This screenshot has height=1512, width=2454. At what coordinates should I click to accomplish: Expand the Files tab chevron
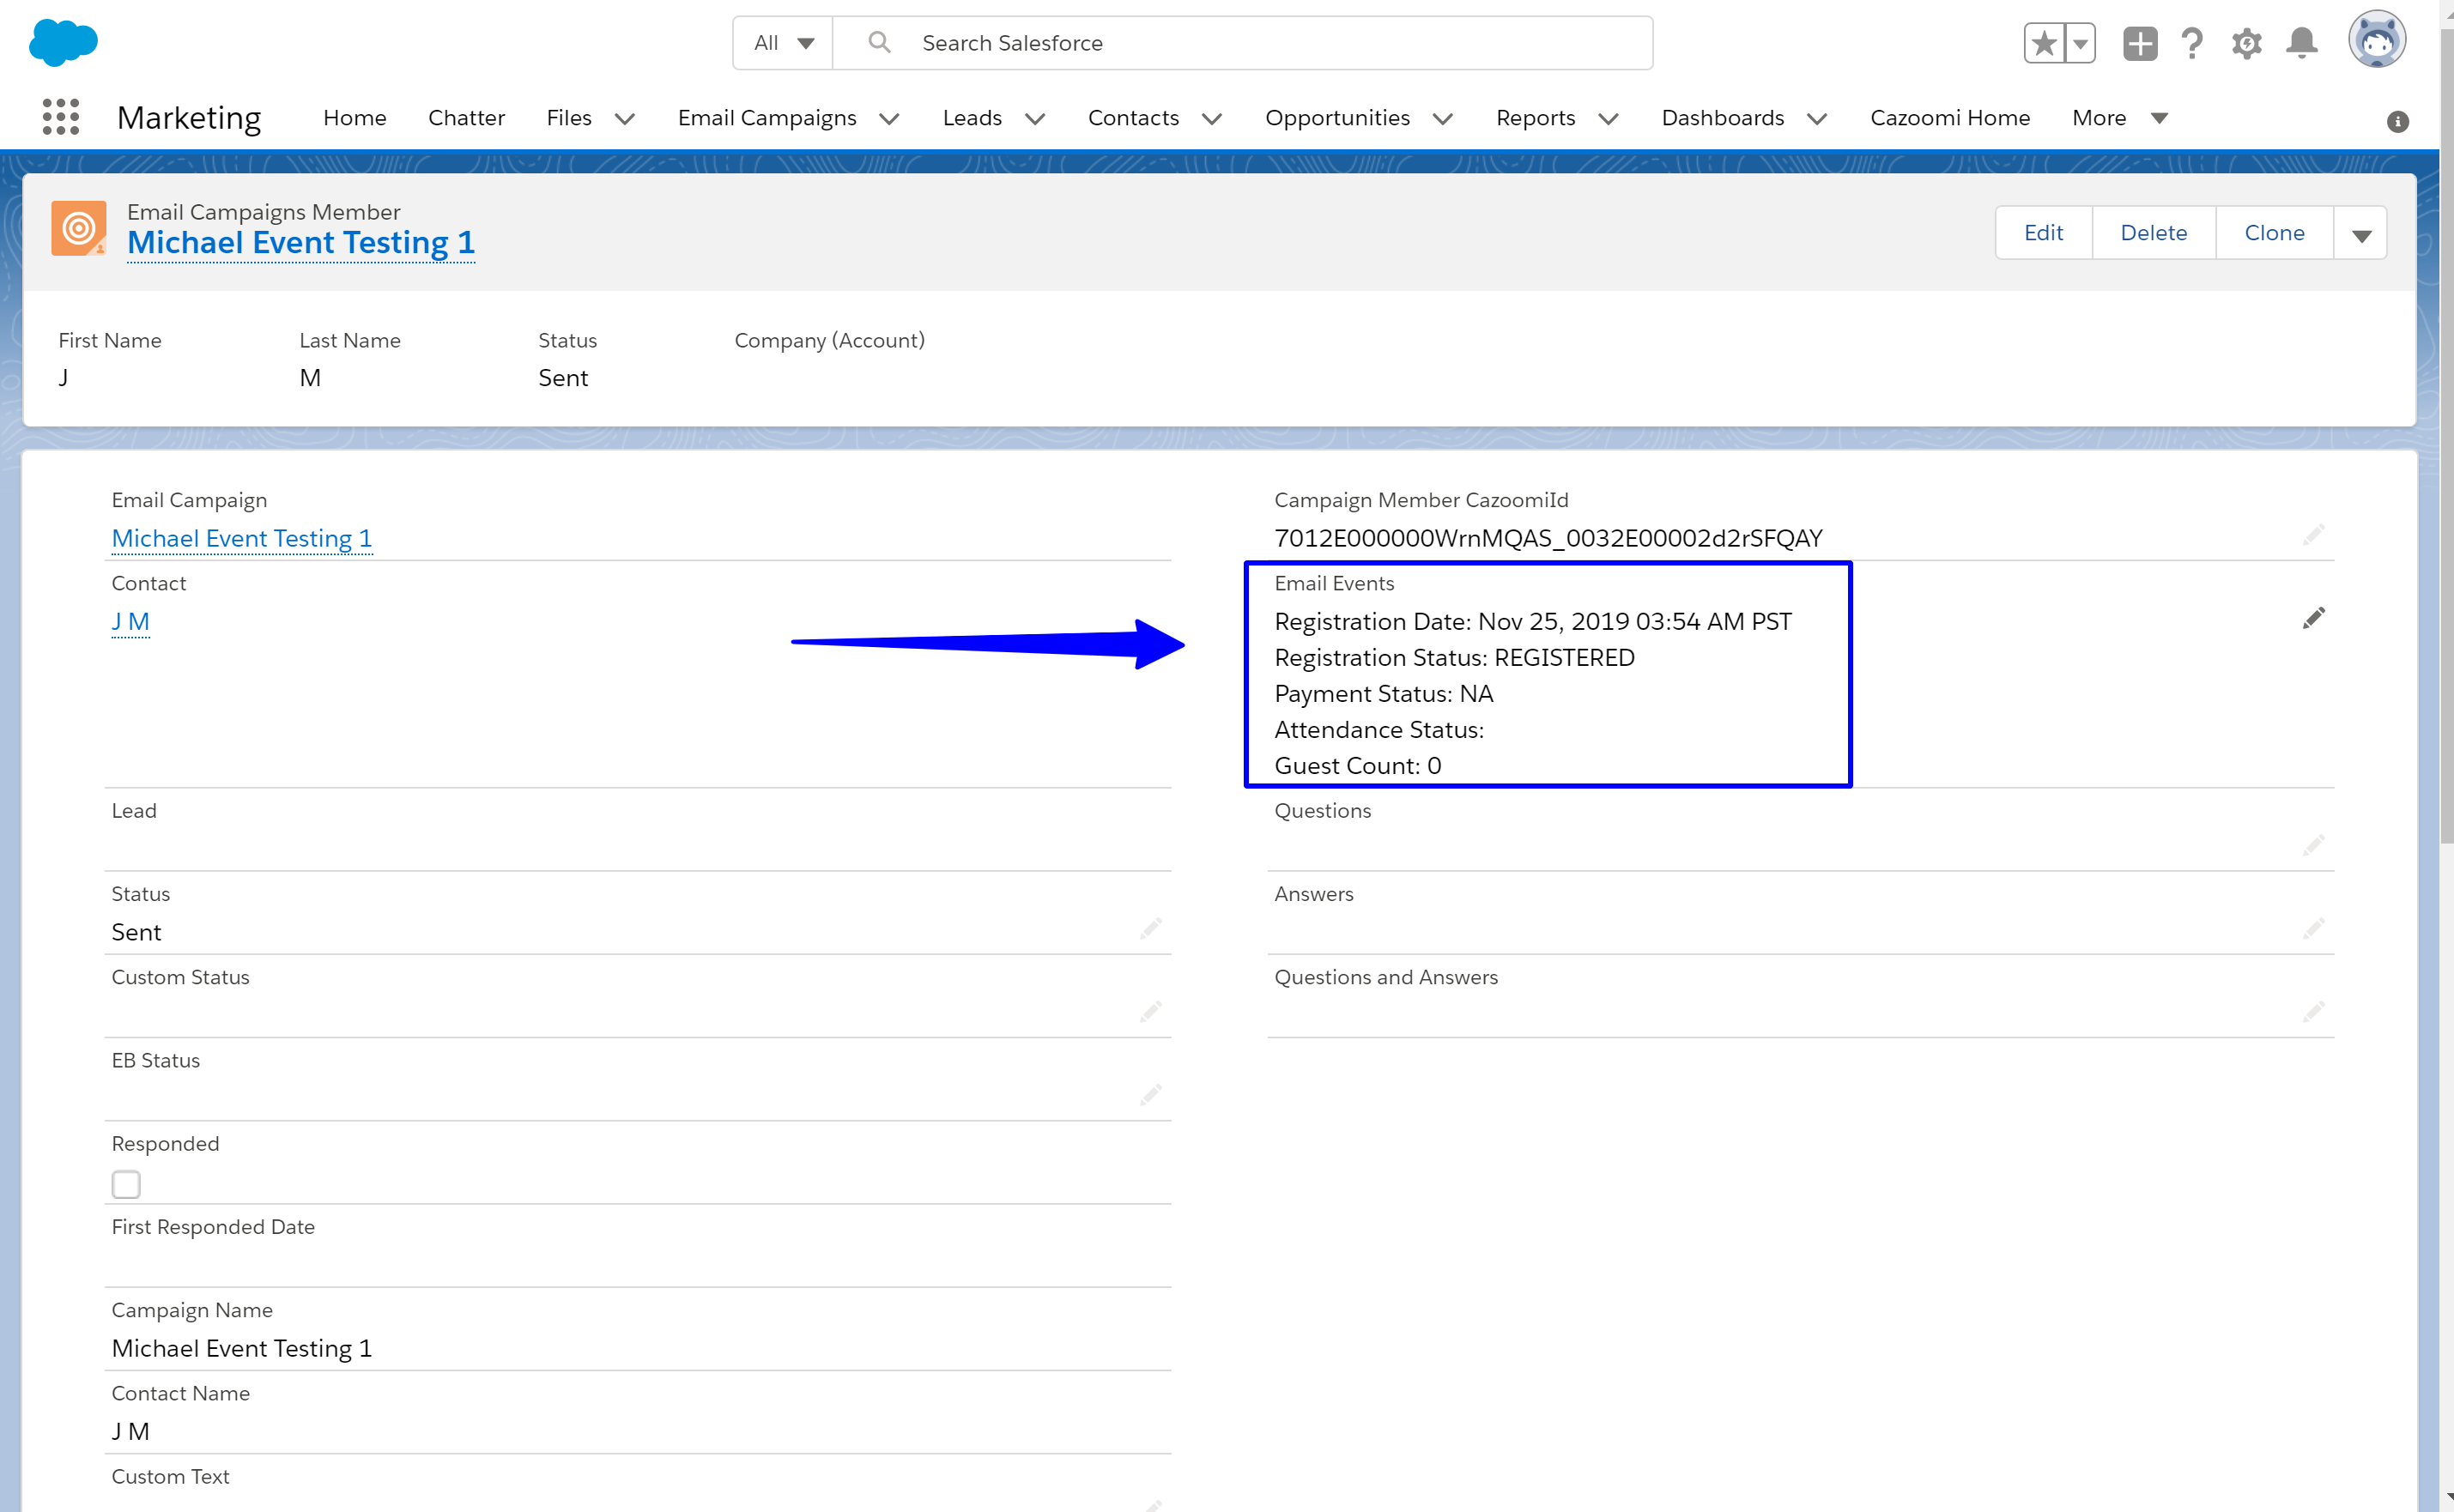(625, 119)
